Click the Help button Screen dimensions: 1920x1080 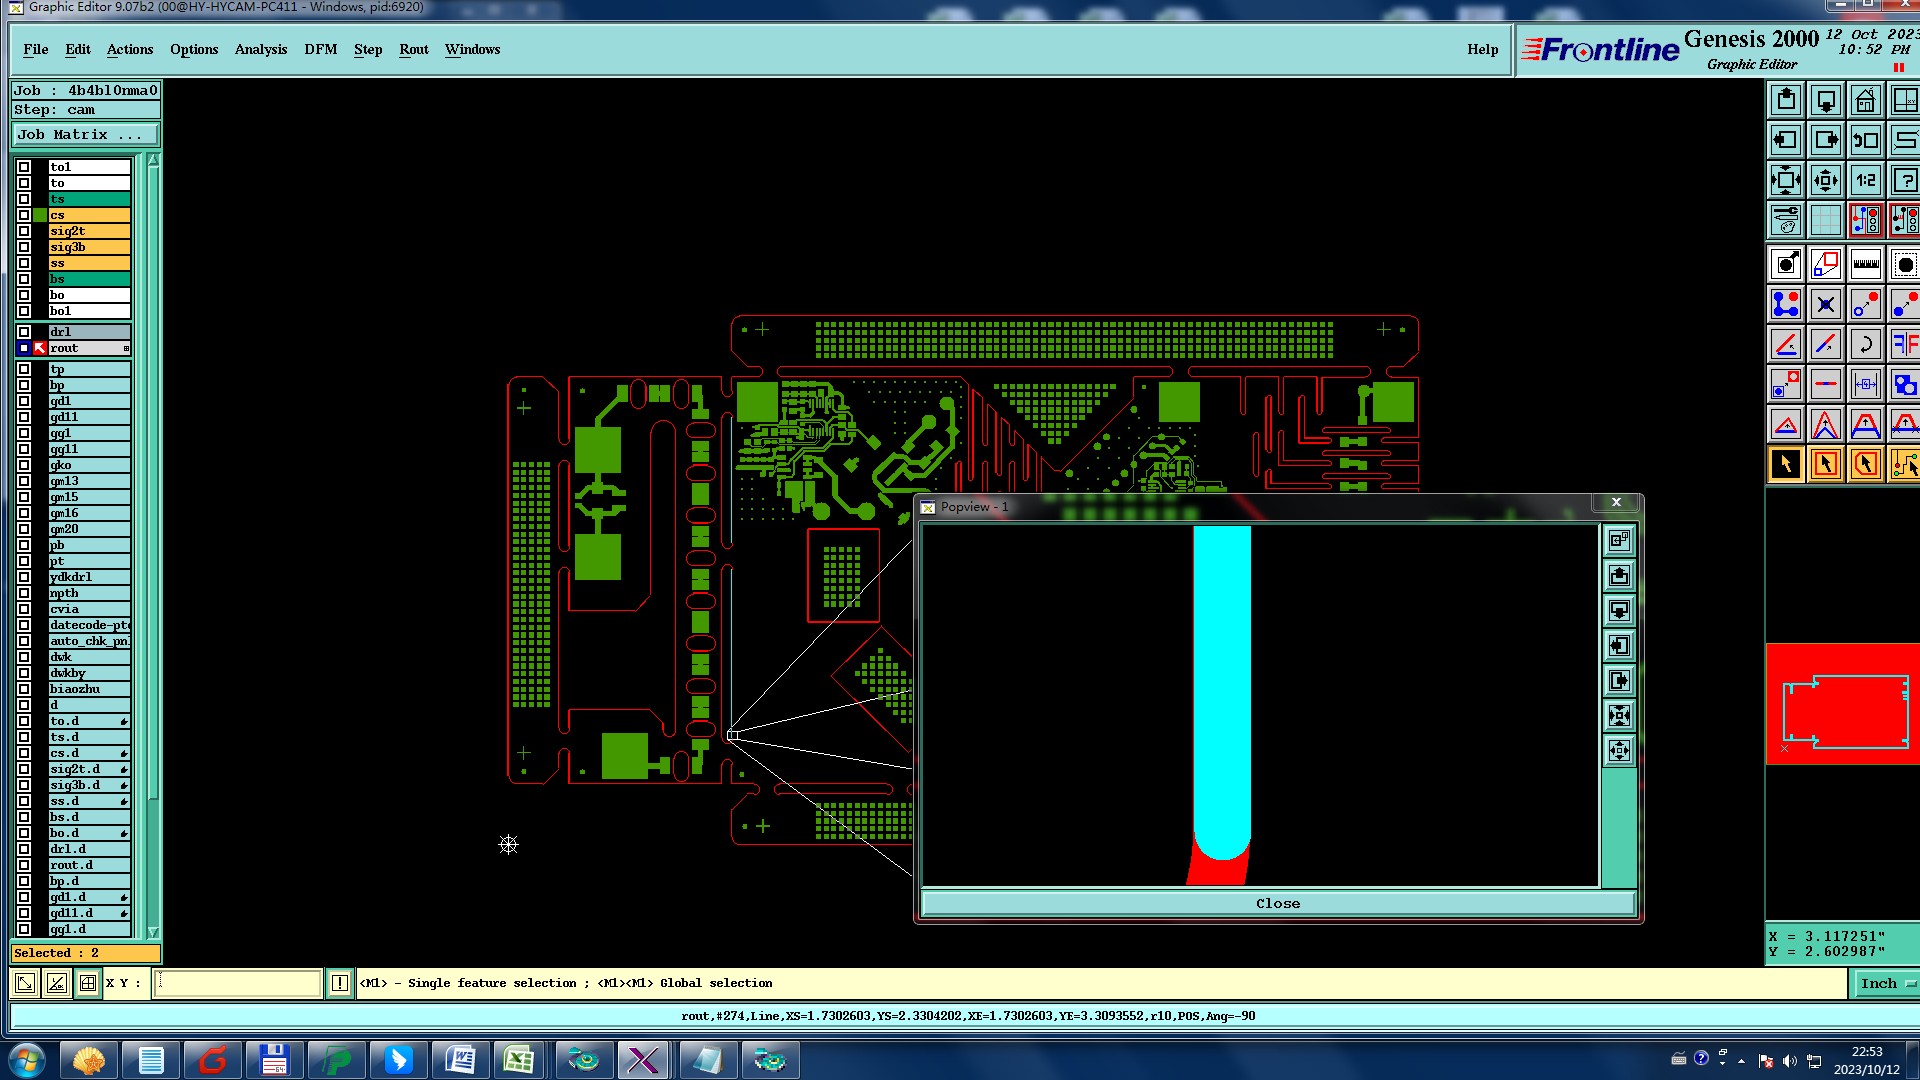pos(1482,49)
